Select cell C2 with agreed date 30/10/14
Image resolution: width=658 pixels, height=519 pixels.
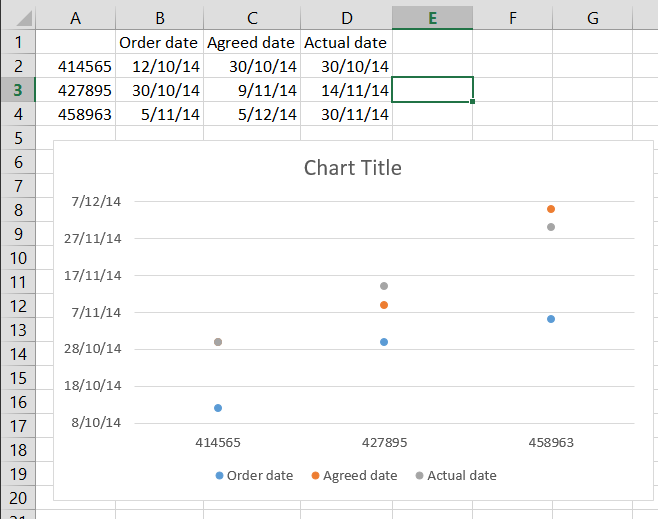click(252, 66)
